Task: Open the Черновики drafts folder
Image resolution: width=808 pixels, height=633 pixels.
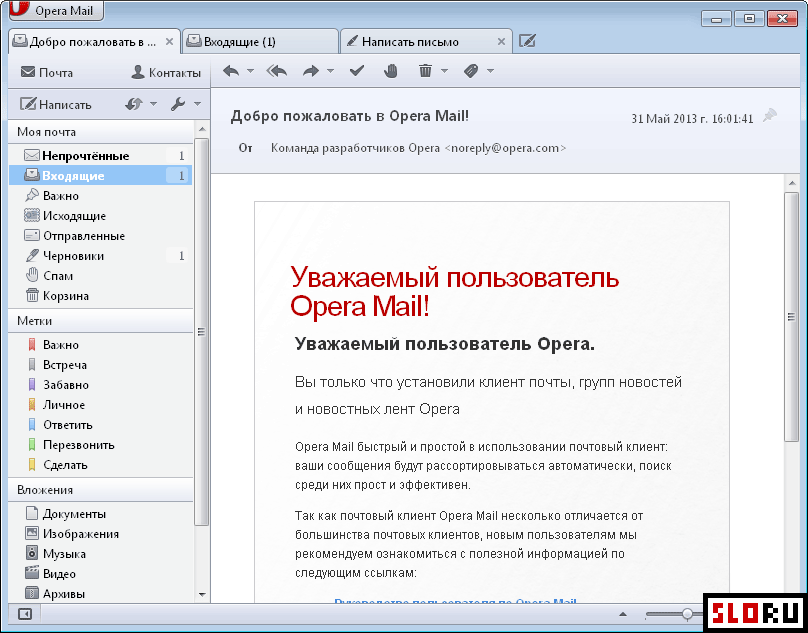Action: pos(100,256)
